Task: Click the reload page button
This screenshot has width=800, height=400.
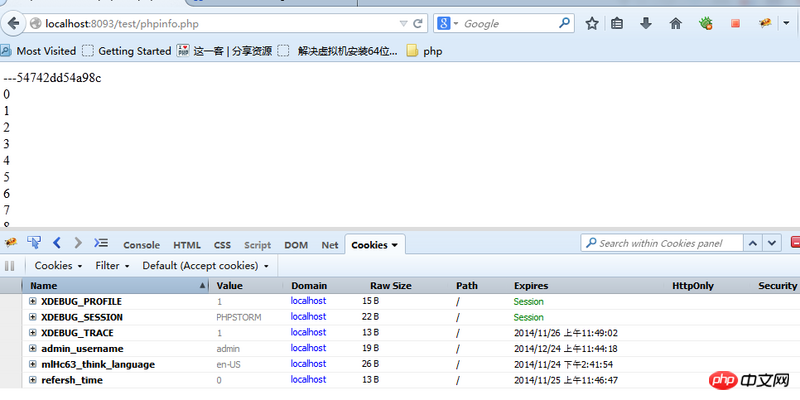Action: [x=418, y=23]
